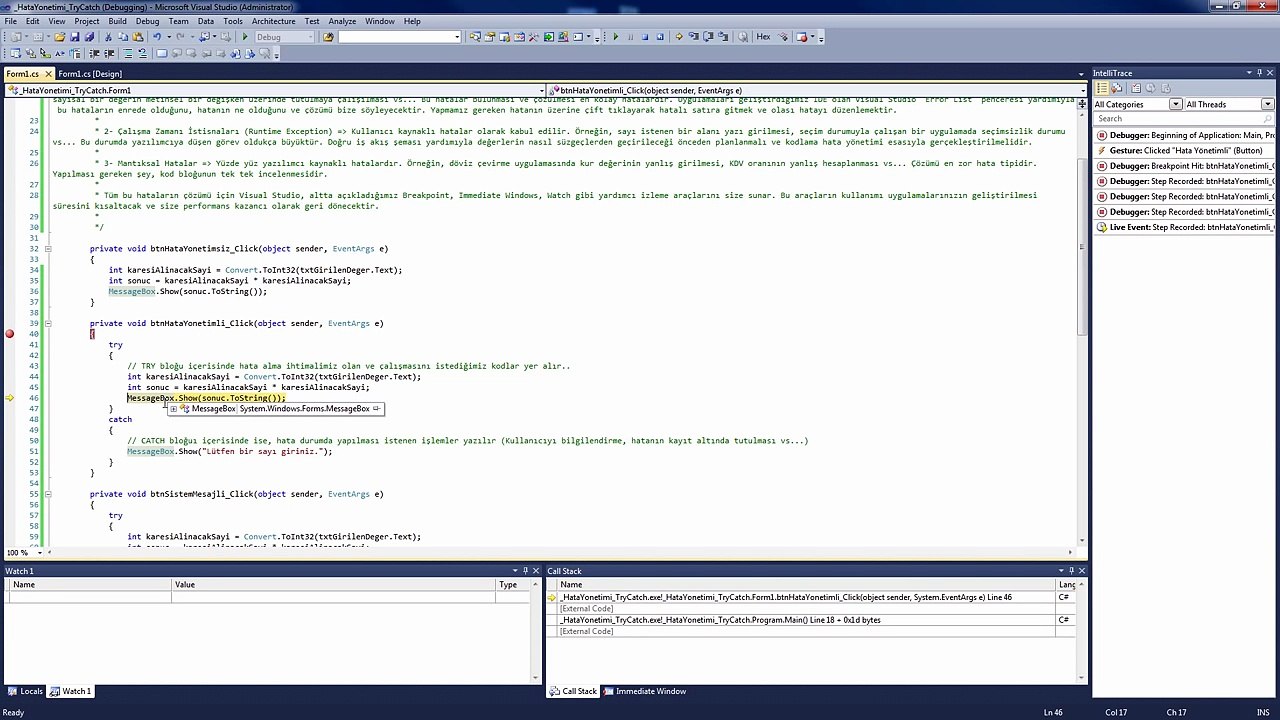This screenshot has height=720, width=1280.
Task: Select Live Event: Step Recorded entry
Action: pyautogui.click(x=1184, y=227)
